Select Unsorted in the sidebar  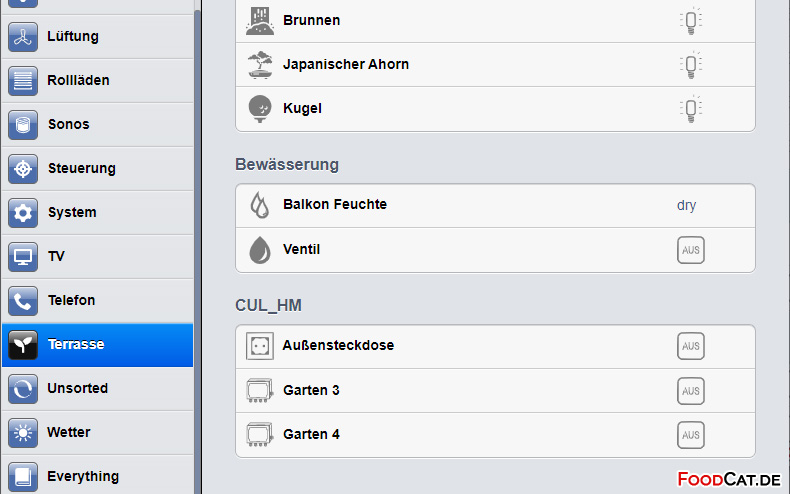98,389
